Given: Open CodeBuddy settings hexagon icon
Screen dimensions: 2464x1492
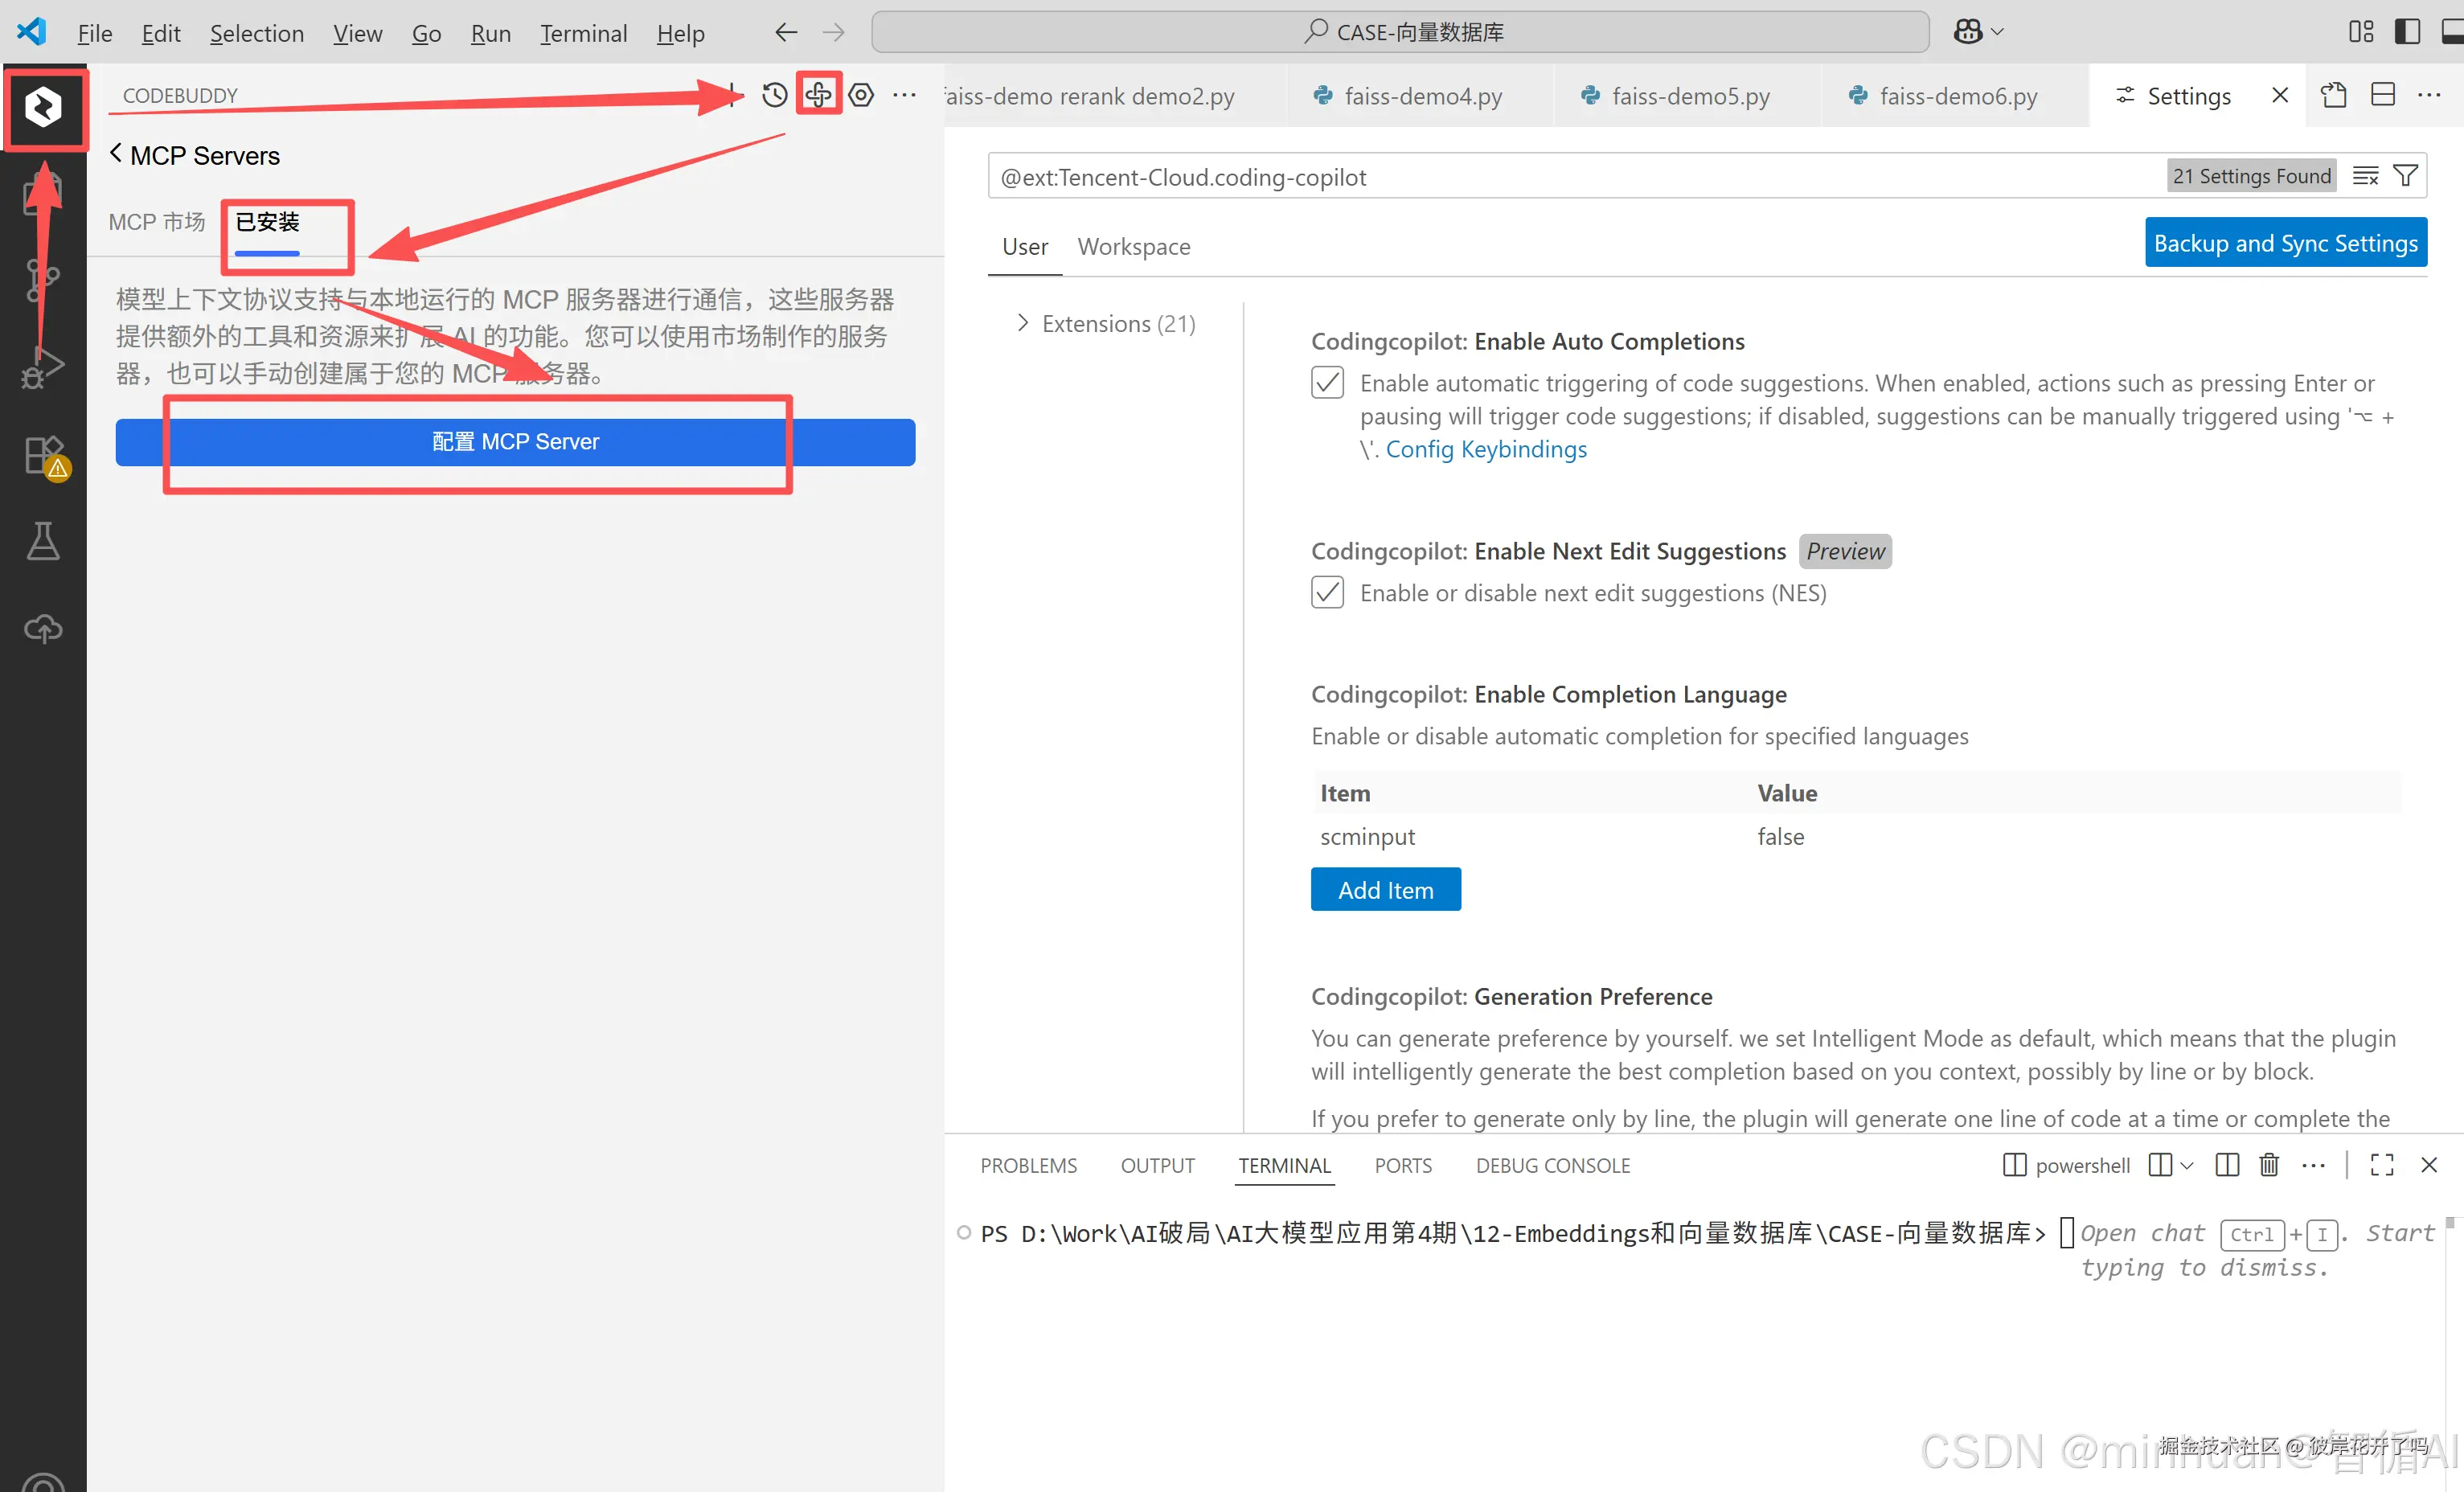Looking at the screenshot, I should point(861,95).
